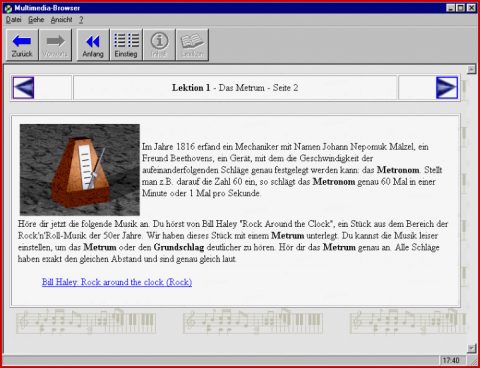This screenshot has height=368, width=480.
Task: Open the Einstieg list toolbar button
Action: click(x=126, y=45)
